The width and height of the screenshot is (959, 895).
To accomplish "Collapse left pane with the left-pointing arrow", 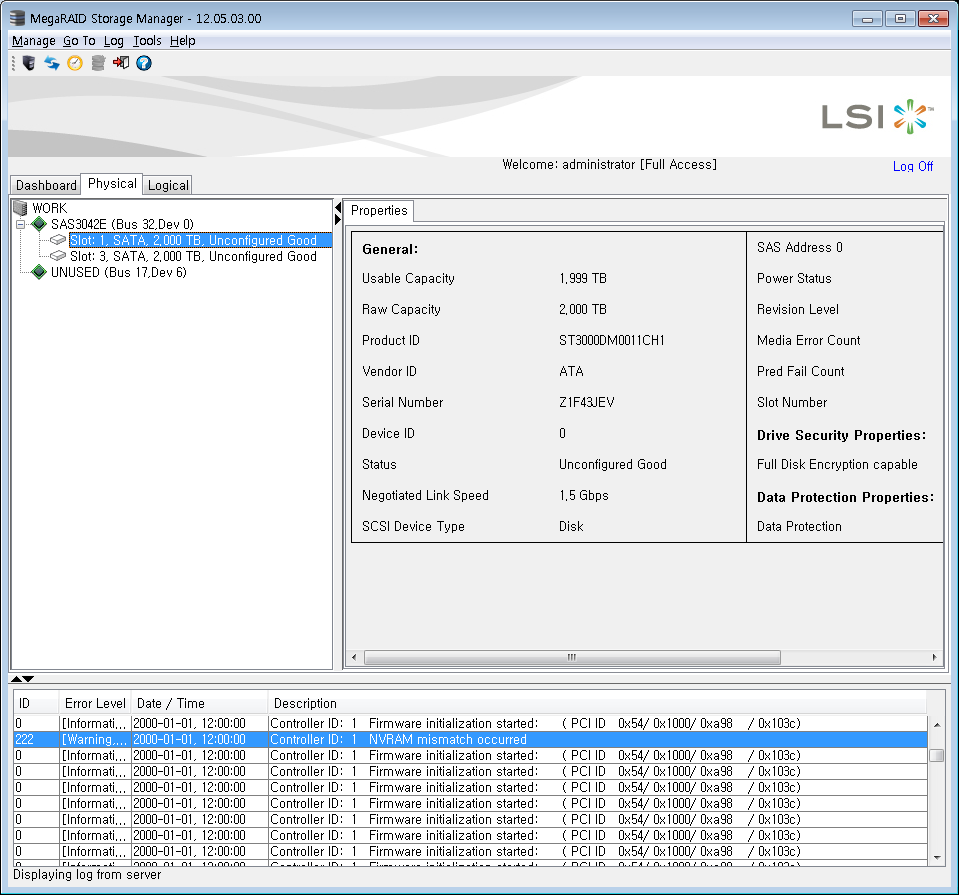I will tap(338, 209).
